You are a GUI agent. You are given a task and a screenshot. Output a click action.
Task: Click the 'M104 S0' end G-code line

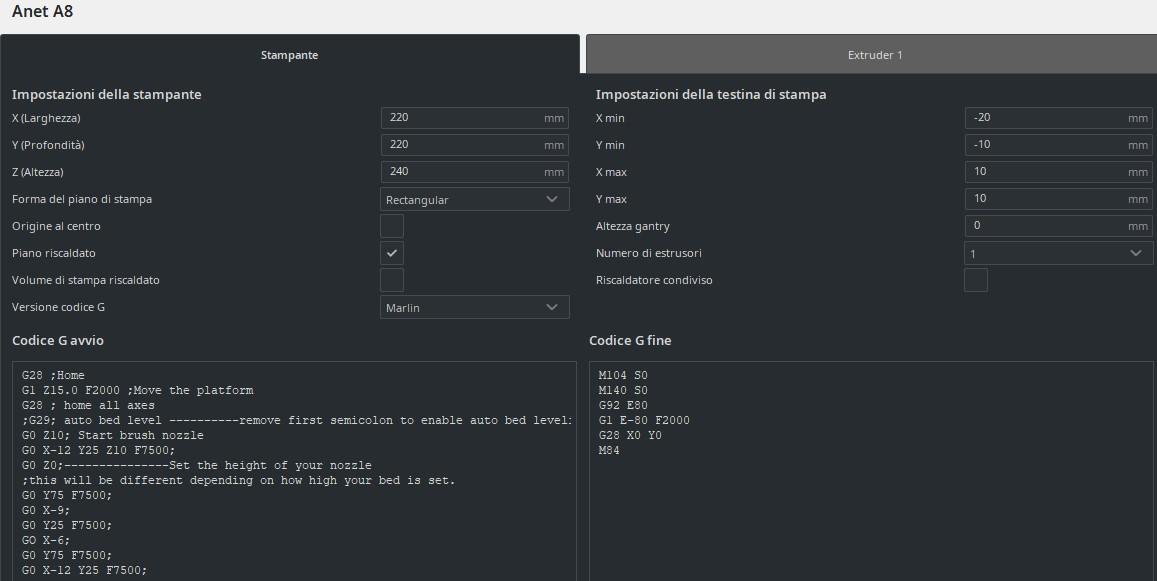[623, 375]
